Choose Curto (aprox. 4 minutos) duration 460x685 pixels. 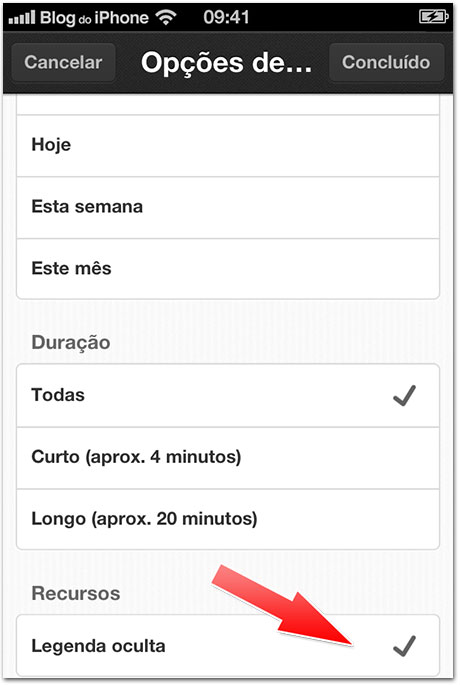coord(228,458)
